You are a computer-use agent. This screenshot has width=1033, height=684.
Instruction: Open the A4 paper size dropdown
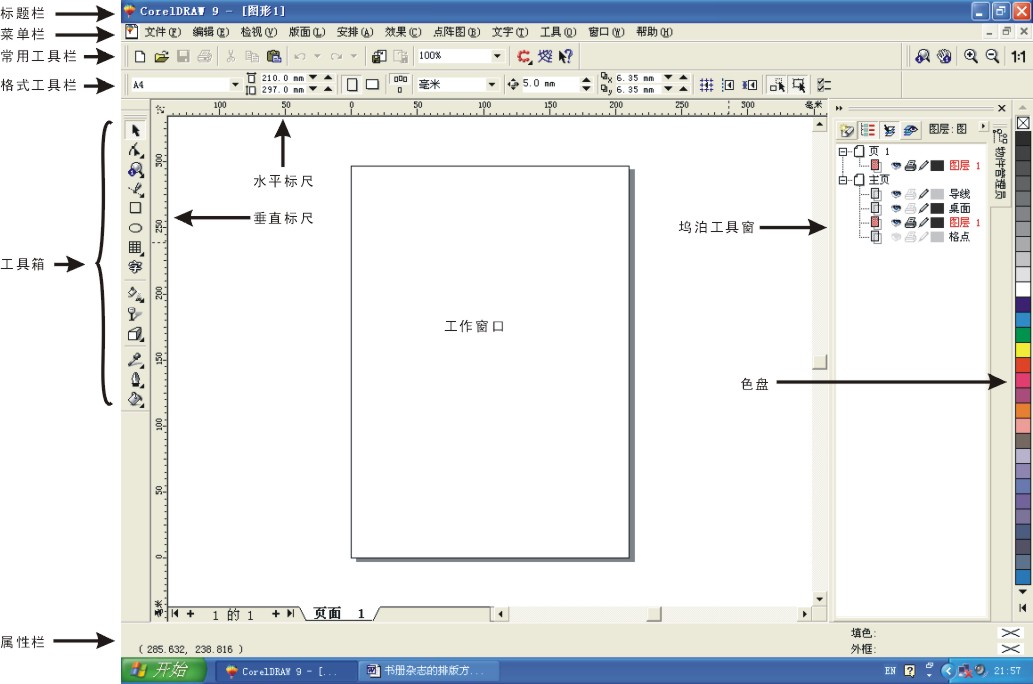point(235,84)
